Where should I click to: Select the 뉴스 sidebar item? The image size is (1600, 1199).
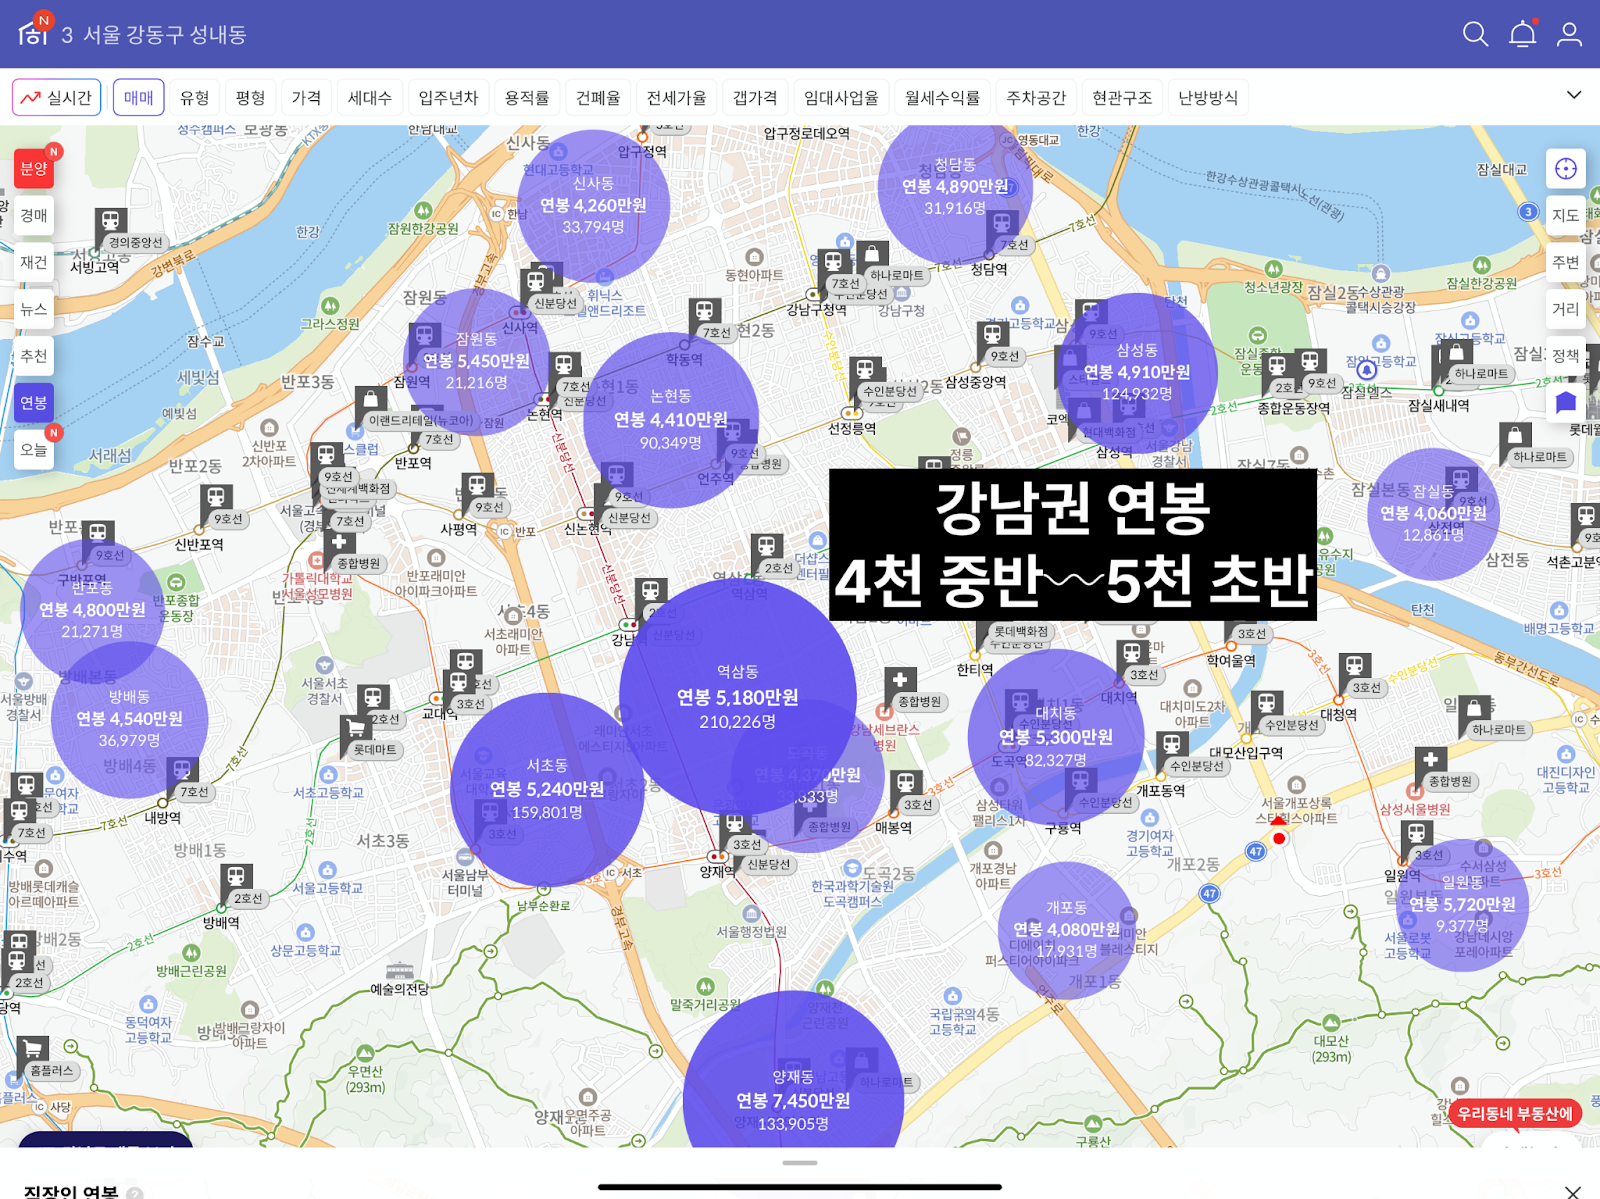[34, 309]
